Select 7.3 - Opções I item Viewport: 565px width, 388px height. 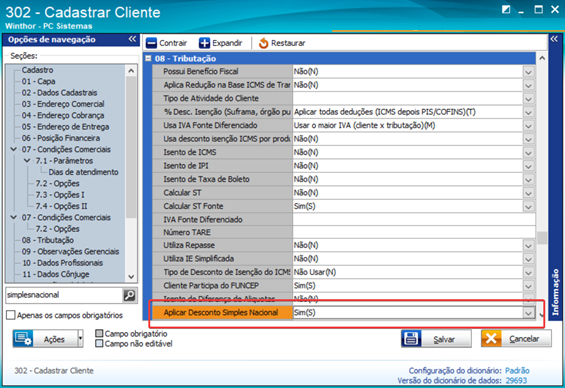coord(60,195)
